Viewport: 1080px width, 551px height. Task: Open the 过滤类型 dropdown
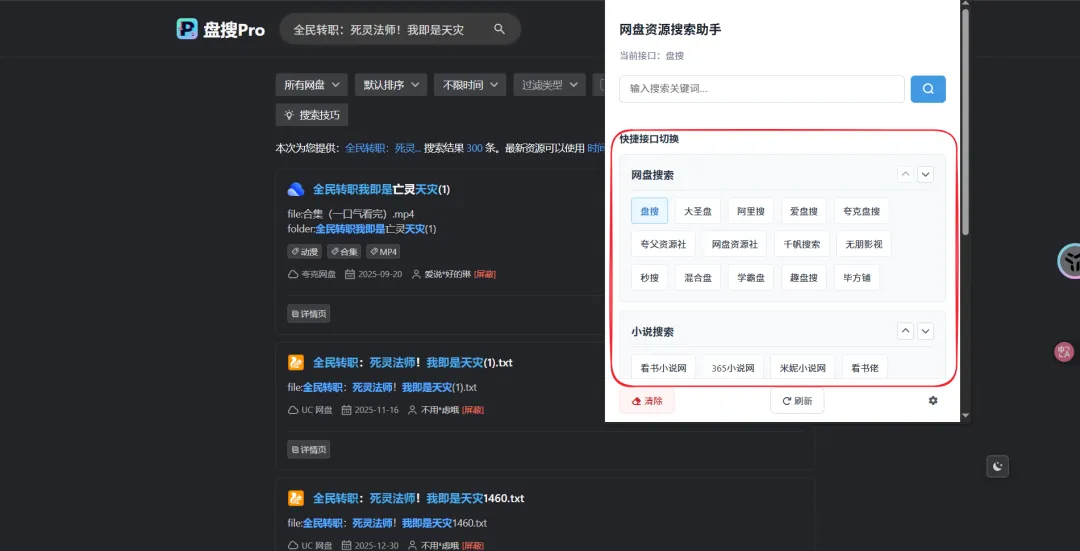pyautogui.click(x=550, y=85)
